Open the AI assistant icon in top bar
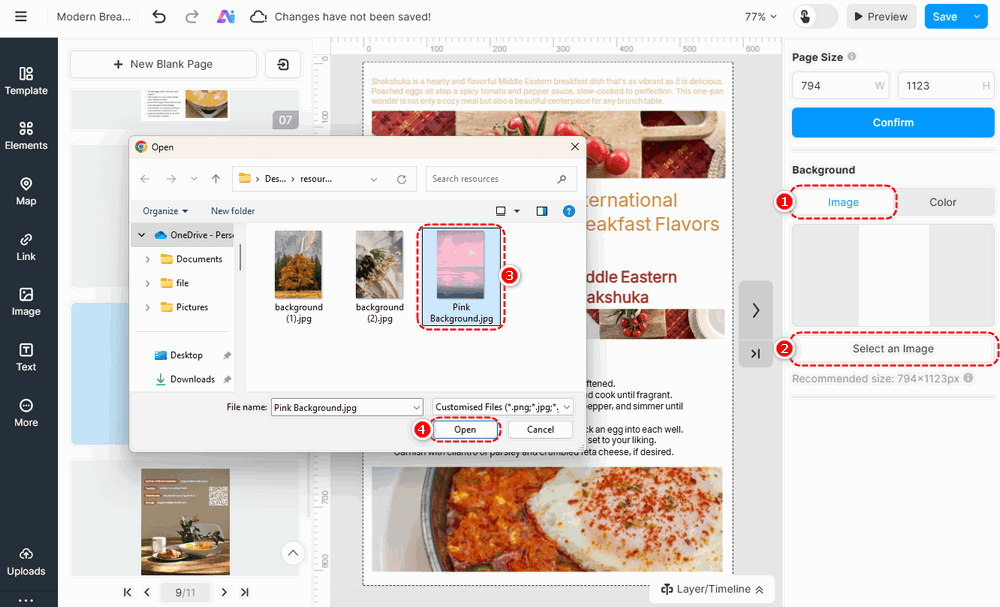The image size is (1000, 607). click(226, 17)
